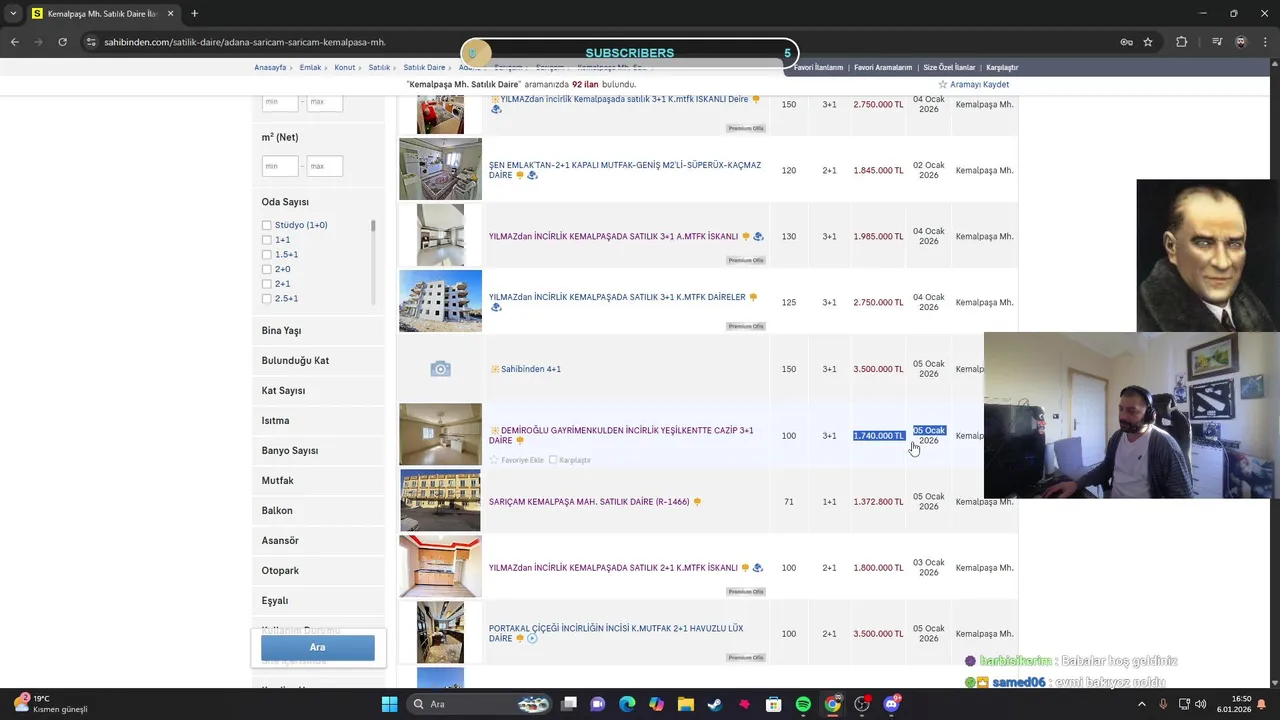The width and height of the screenshot is (1280, 720).
Task: Open the Chrome extensions puzzle icon
Action: (x=1181, y=42)
